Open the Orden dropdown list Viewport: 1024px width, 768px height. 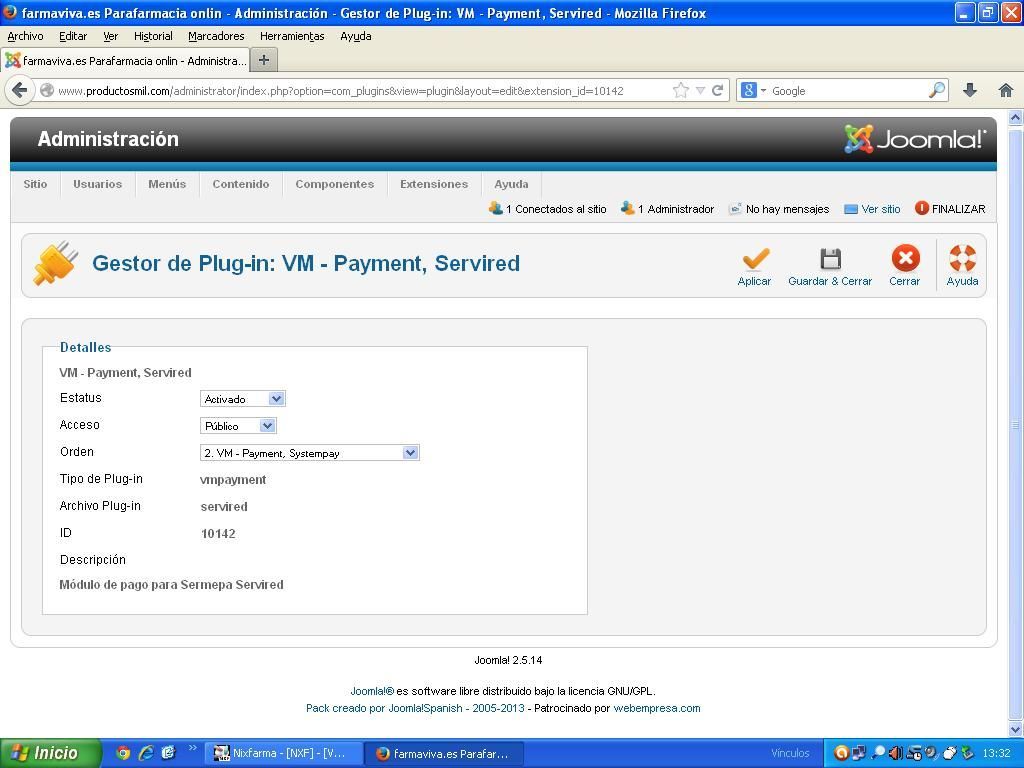pyautogui.click(x=310, y=453)
